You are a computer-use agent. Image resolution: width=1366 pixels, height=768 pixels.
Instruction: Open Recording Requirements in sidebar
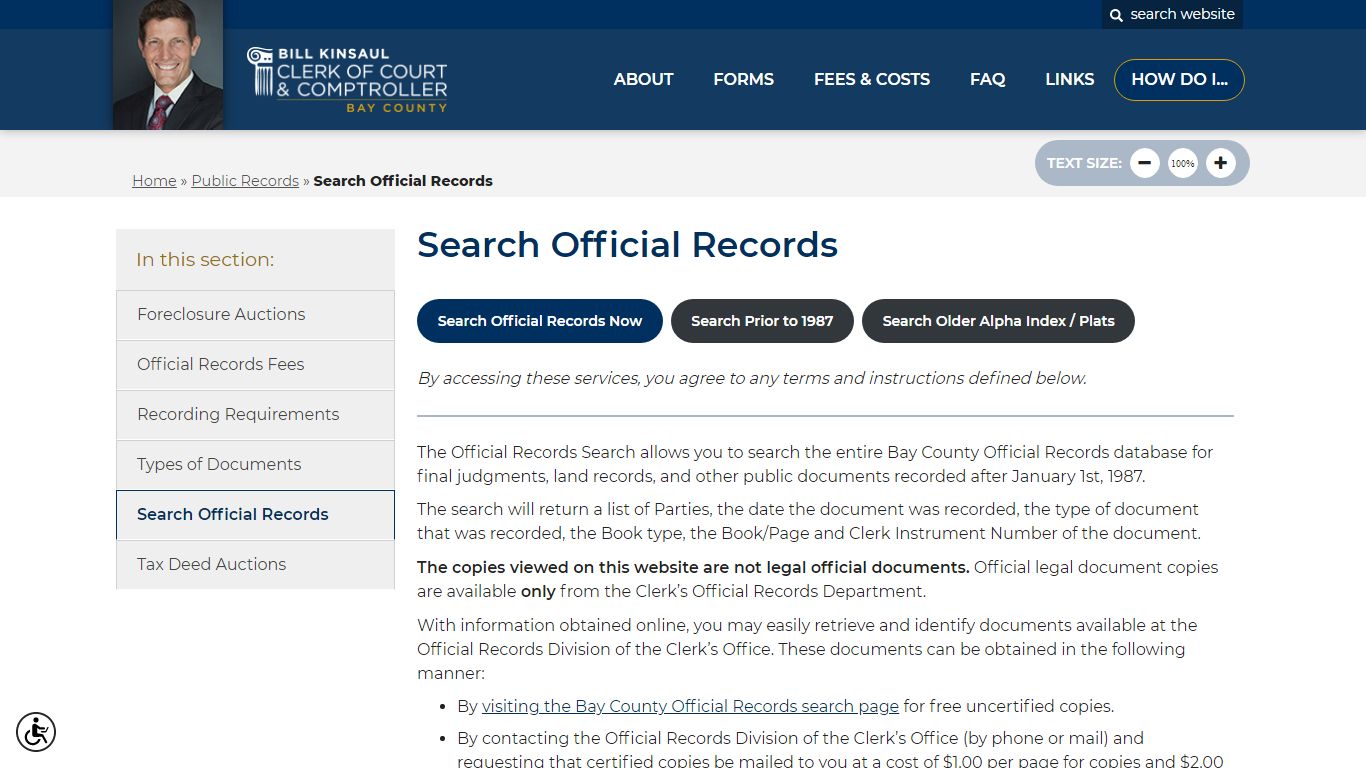tap(255, 415)
